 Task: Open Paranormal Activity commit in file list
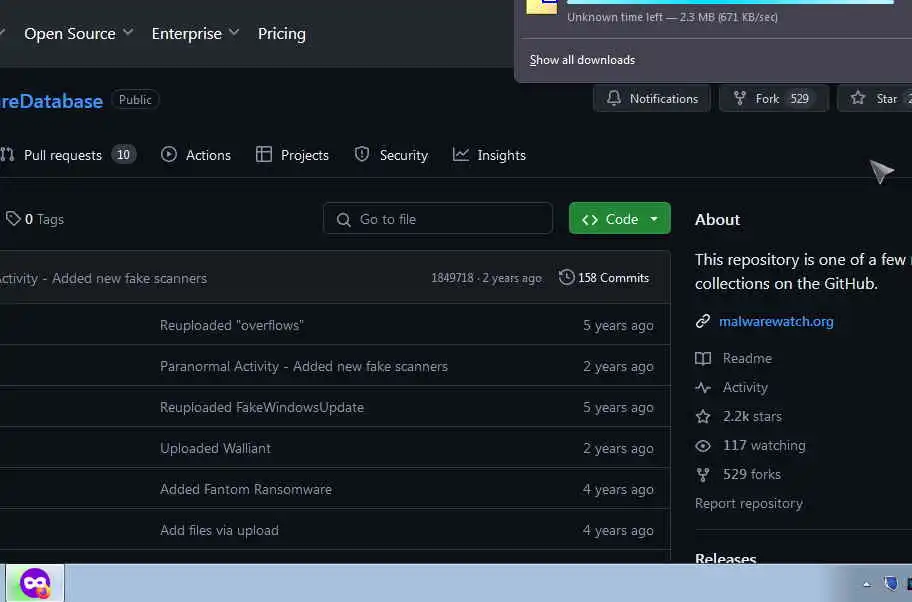pyautogui.click(x=304, y=366)
